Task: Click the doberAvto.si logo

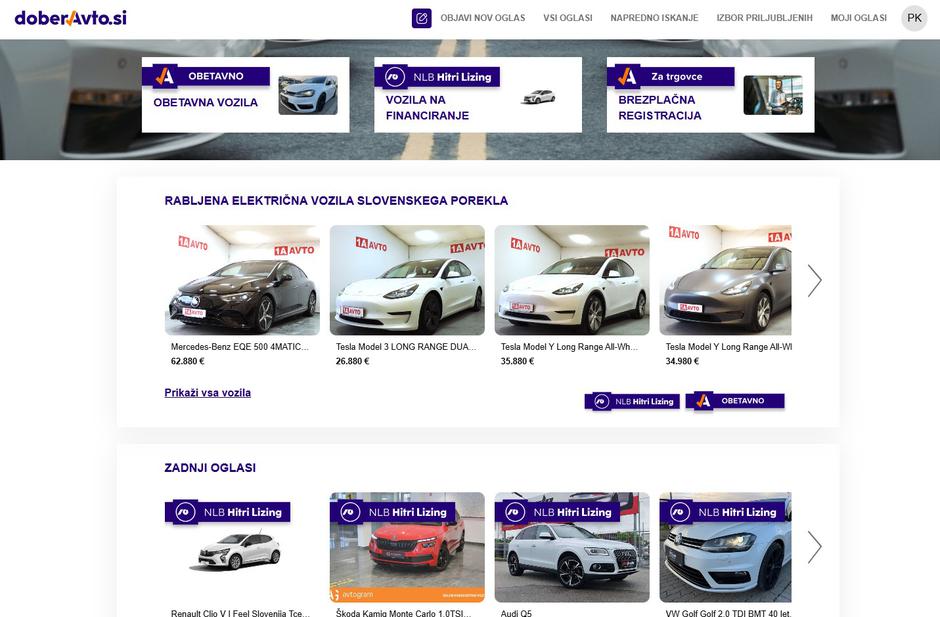Action: [x=70, y=18]
